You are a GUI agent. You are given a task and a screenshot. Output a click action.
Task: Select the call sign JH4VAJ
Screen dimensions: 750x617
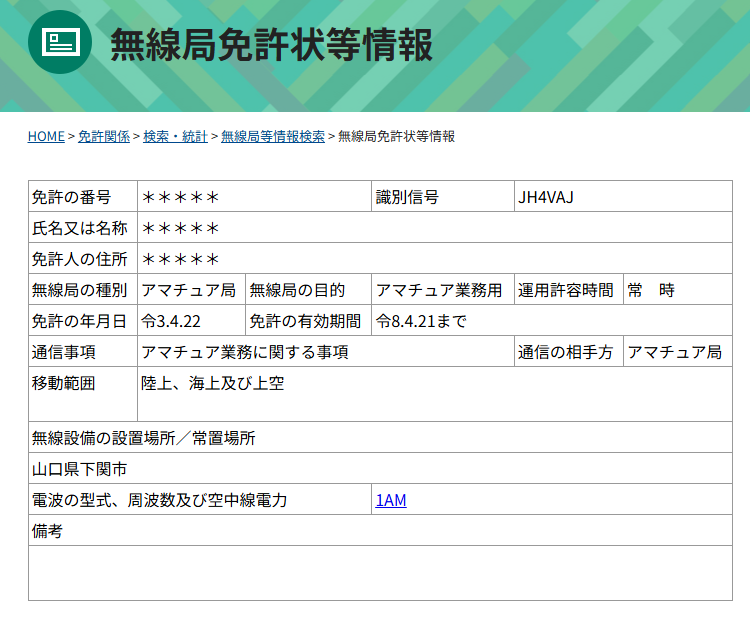[x=545, y=197]
